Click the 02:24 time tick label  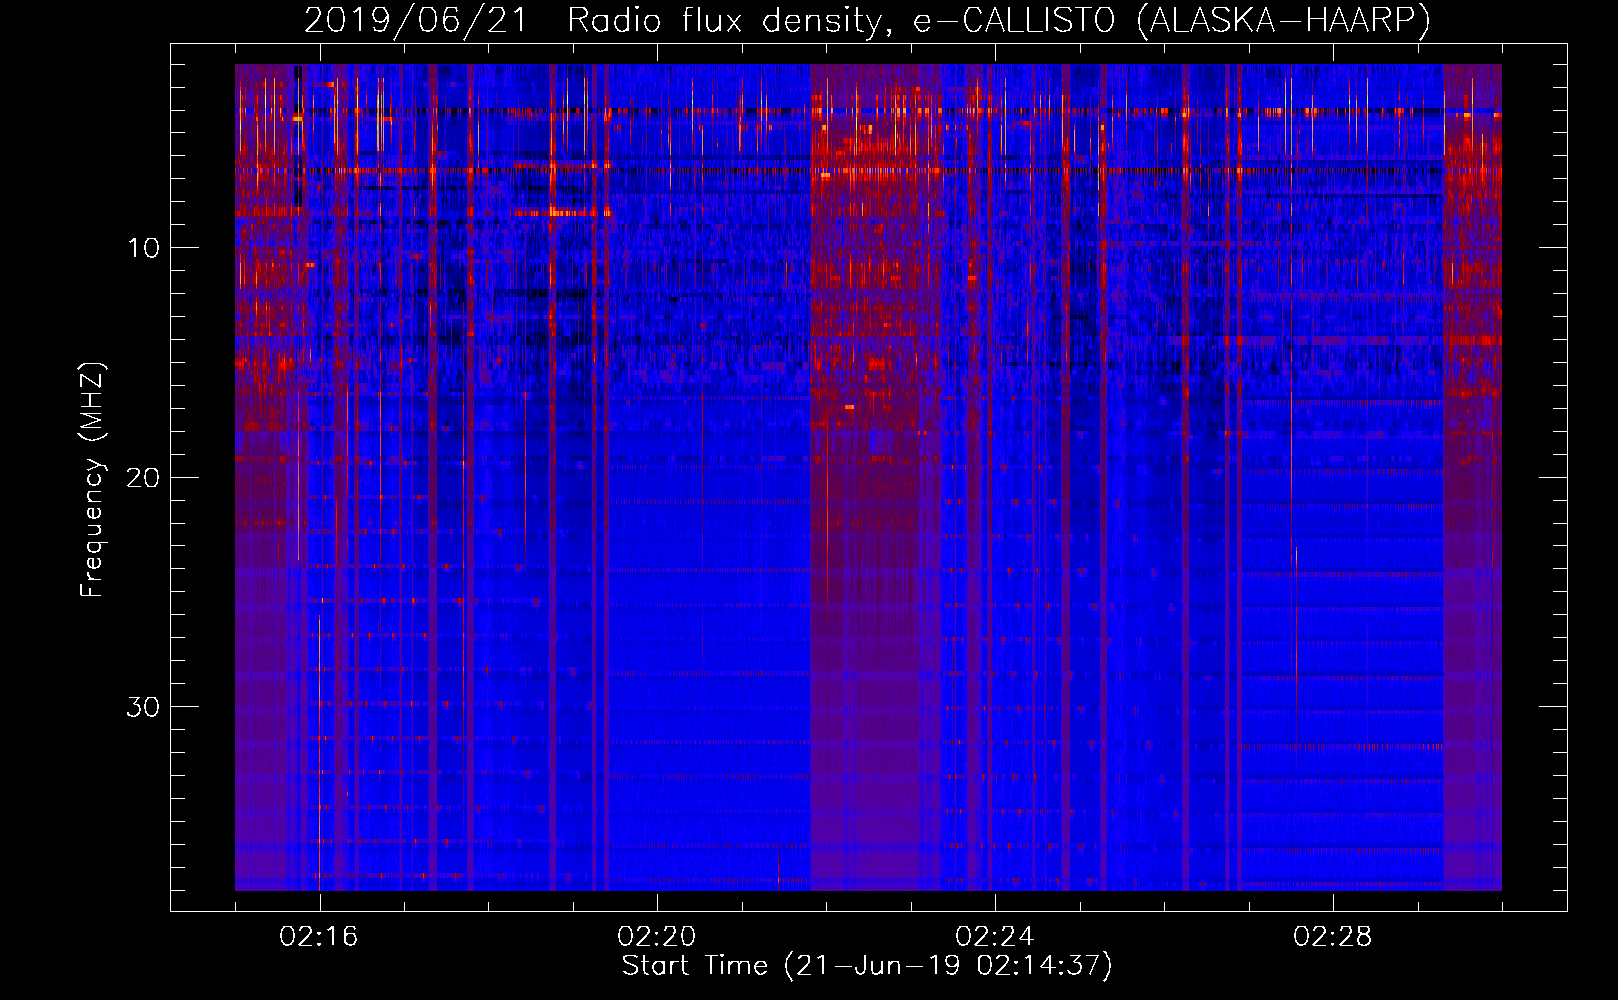995,937
